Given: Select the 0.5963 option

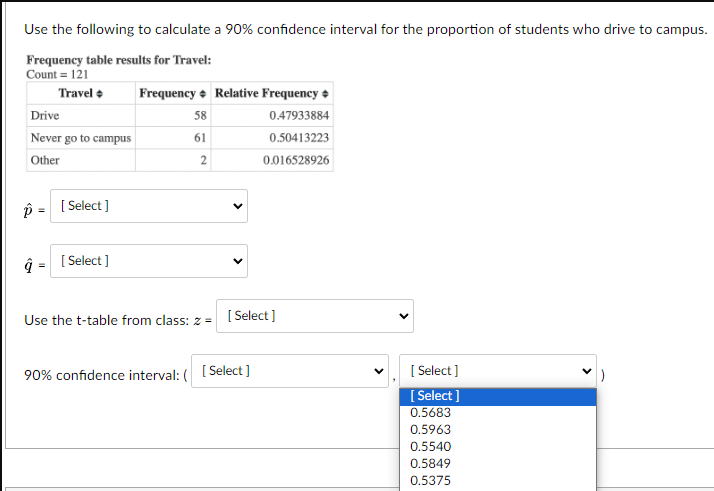Looking at the screenshot, I should coord(431,429).
